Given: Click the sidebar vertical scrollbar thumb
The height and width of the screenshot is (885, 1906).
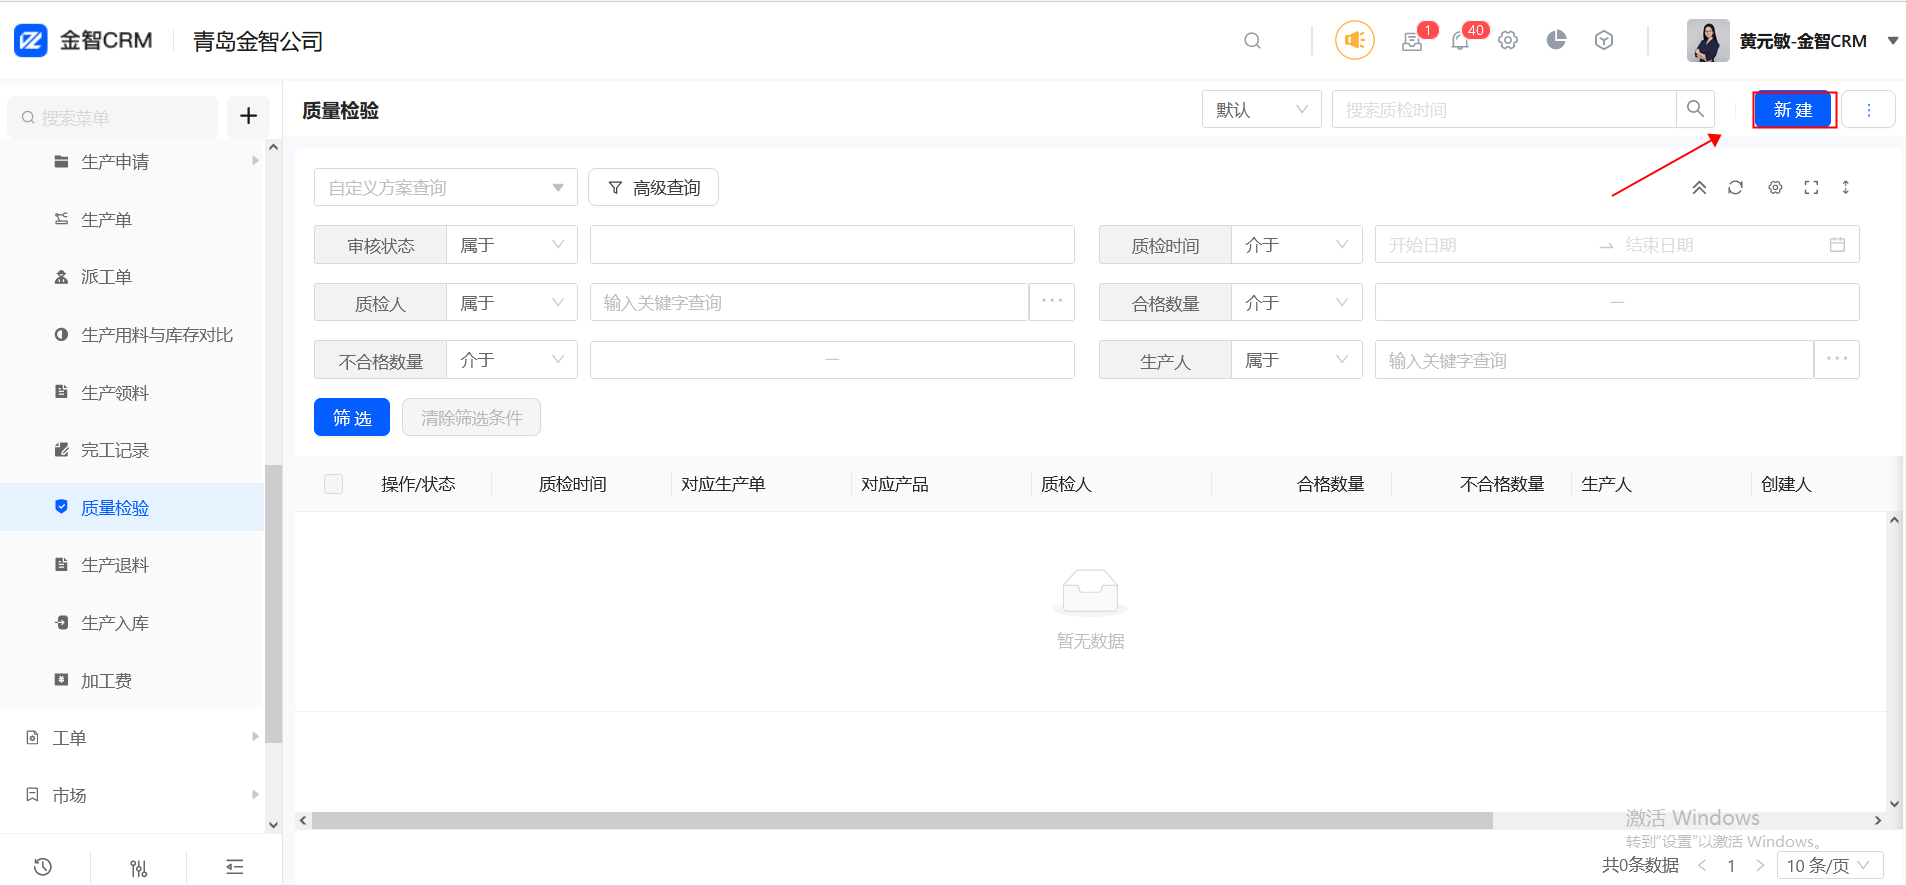Looking at the screenshot, I should [x=273, y=604].
